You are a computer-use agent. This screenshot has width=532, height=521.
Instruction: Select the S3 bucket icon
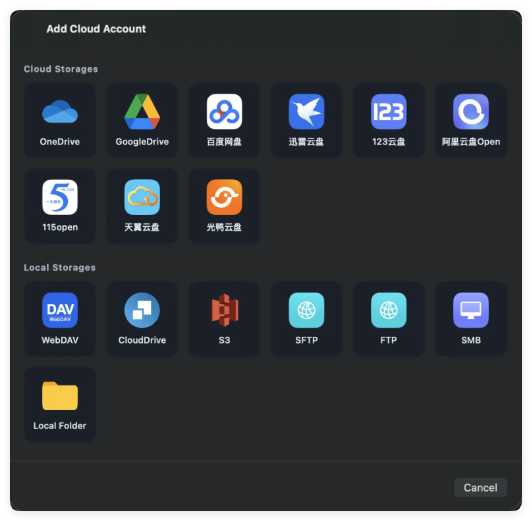point(224,310)
